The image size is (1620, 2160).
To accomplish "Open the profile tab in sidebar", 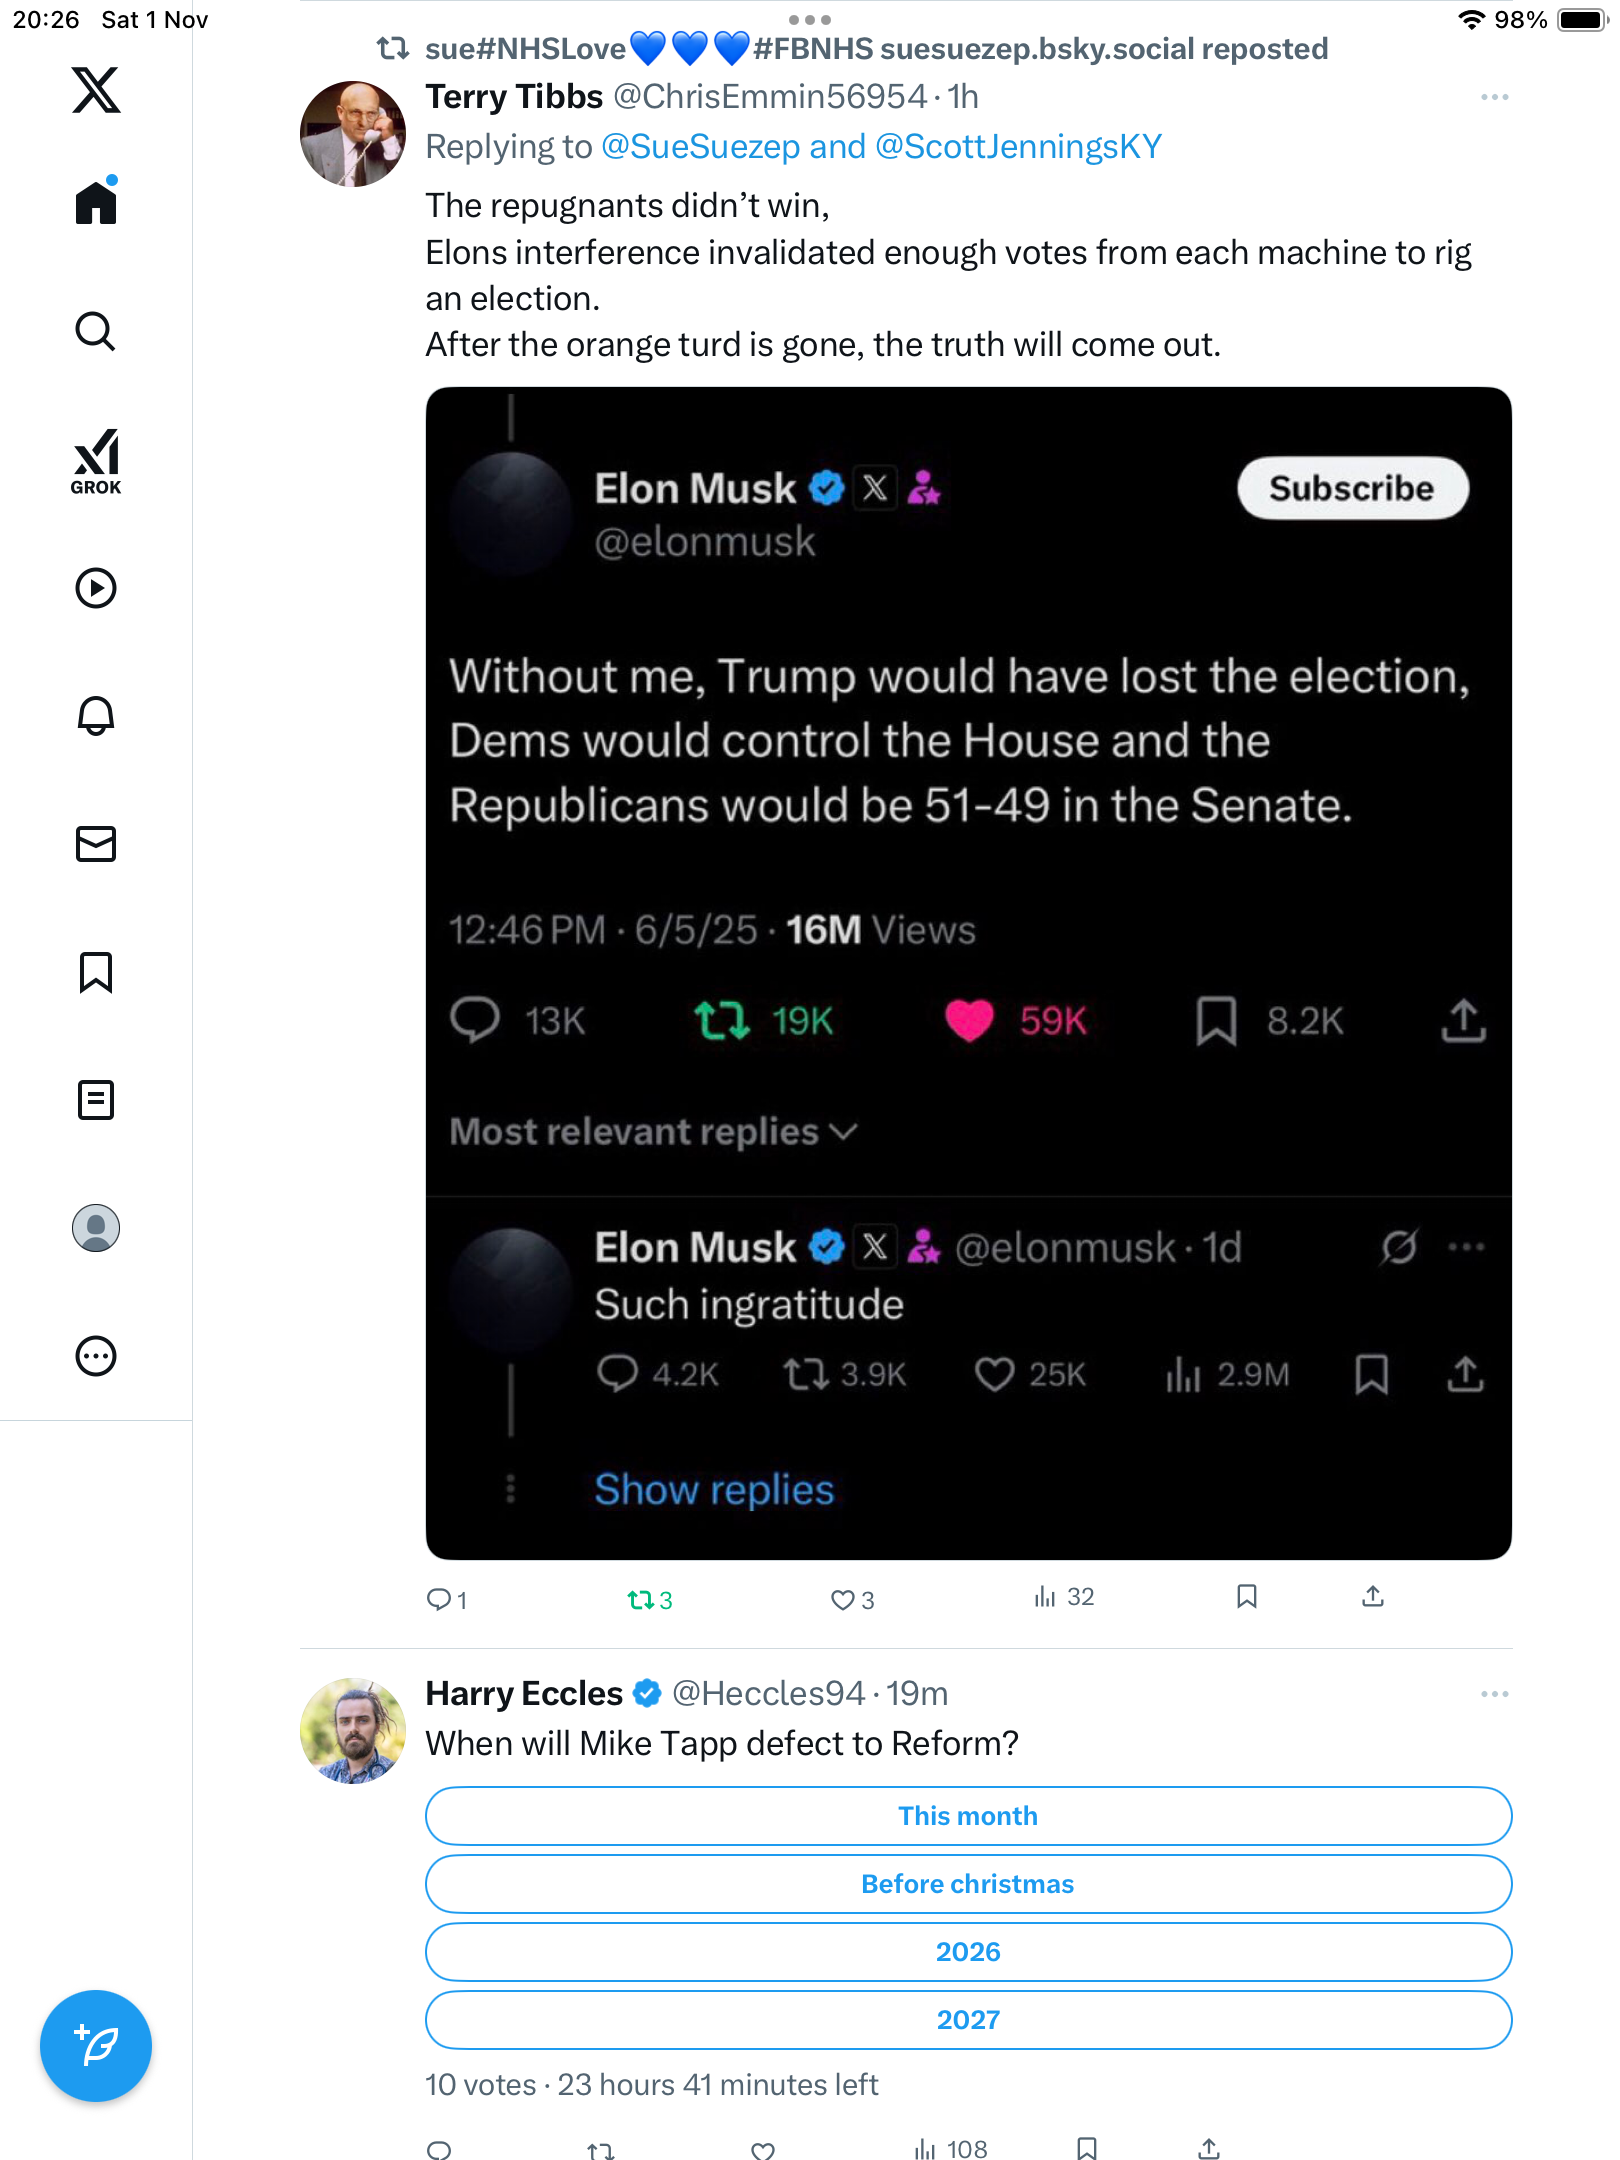I will (96, 1228).
